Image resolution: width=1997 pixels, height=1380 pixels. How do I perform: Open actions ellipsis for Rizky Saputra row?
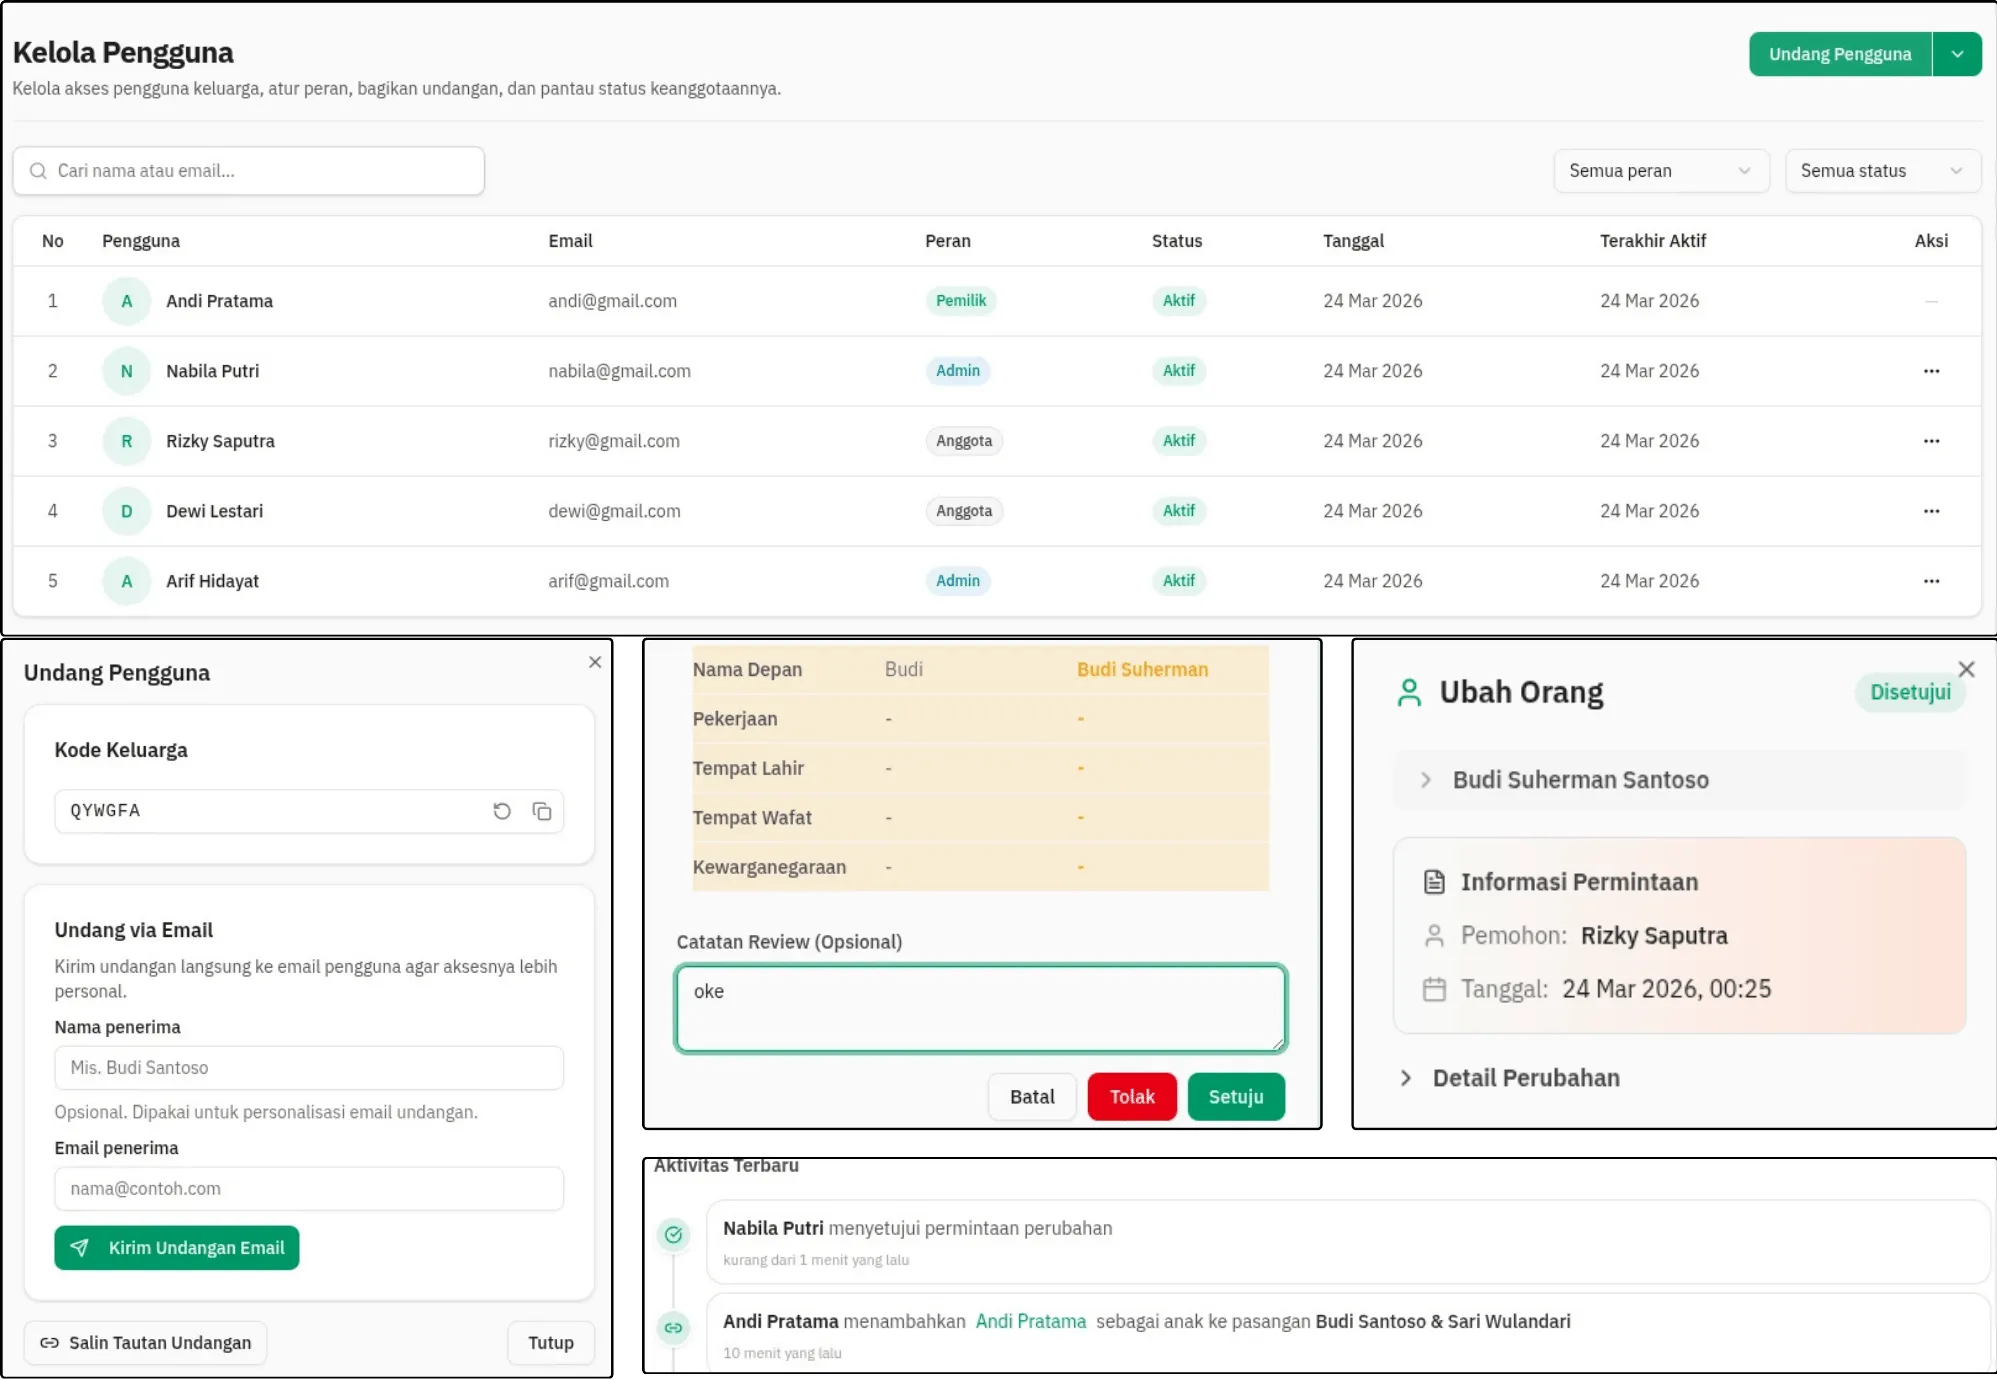[1931, 441]
